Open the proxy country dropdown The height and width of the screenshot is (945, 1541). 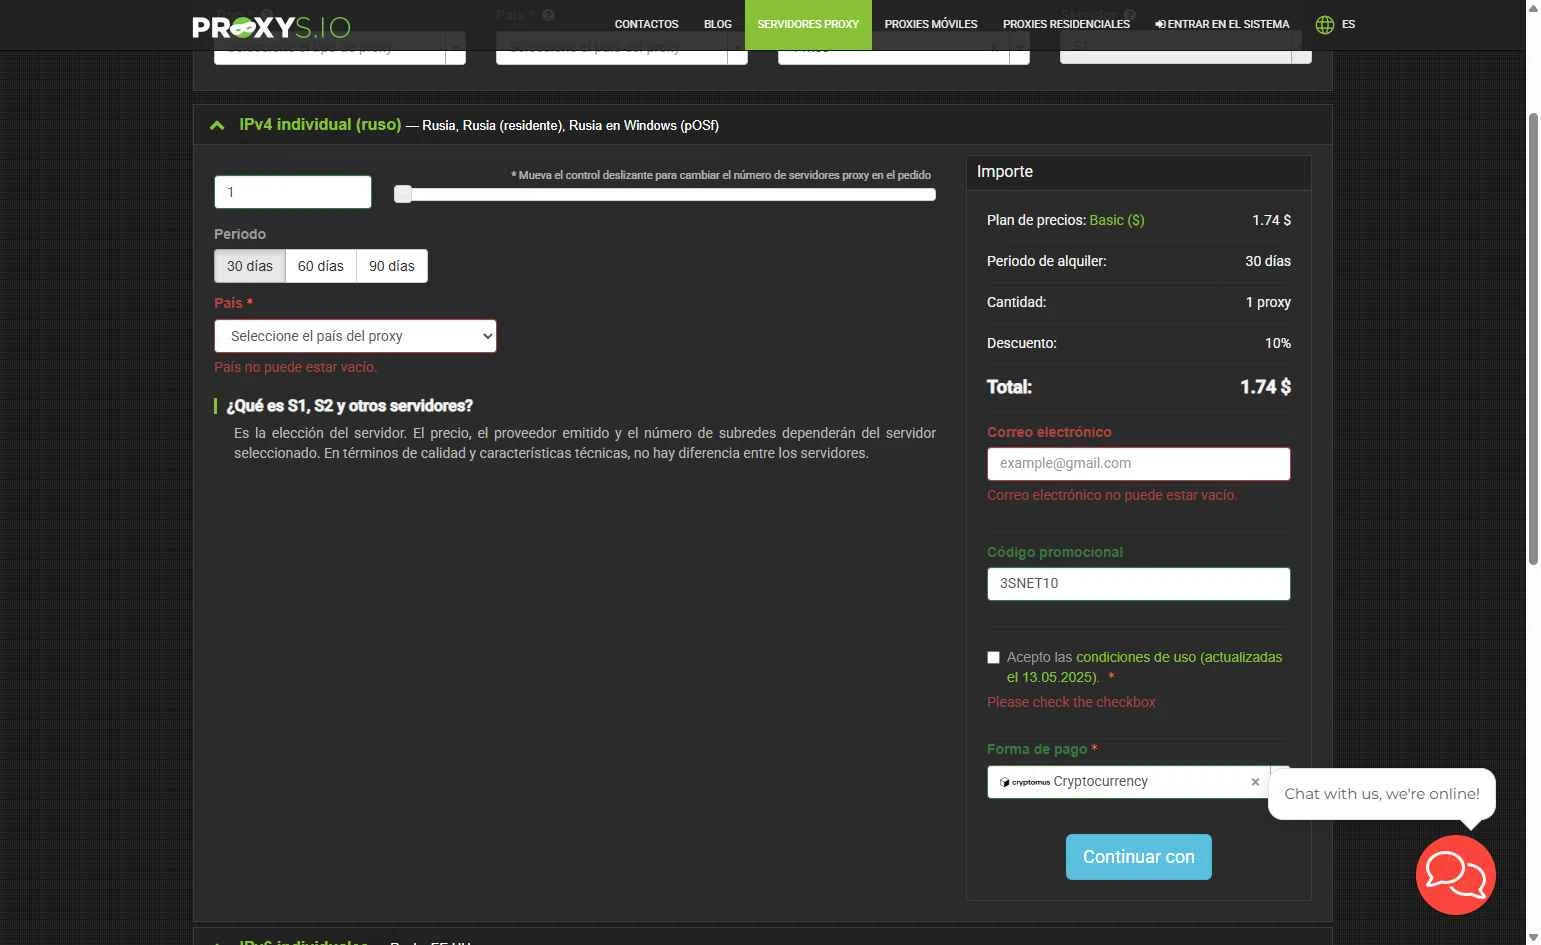[355, 336]
